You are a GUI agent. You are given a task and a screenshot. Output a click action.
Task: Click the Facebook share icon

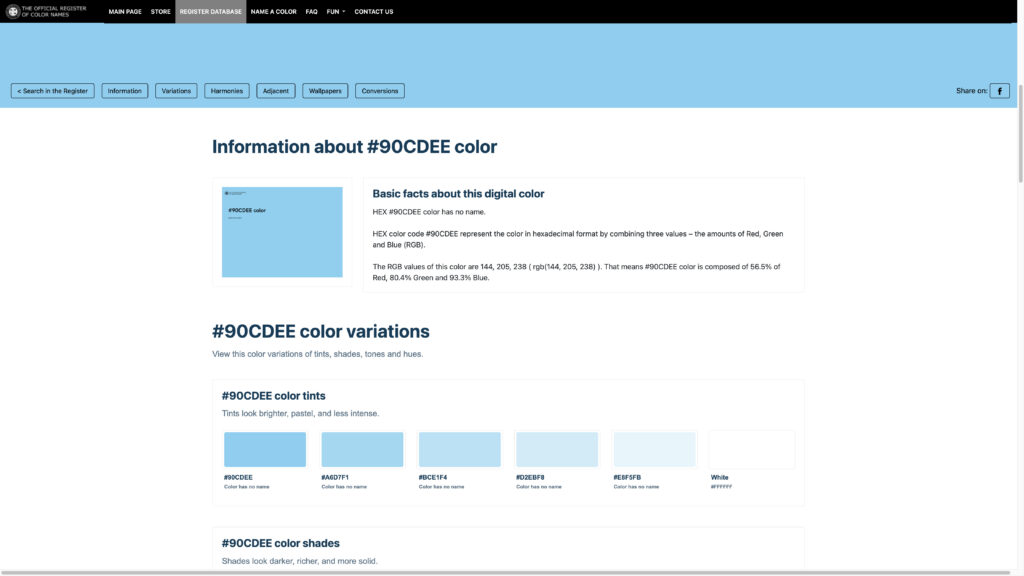(x=998, y=89)
